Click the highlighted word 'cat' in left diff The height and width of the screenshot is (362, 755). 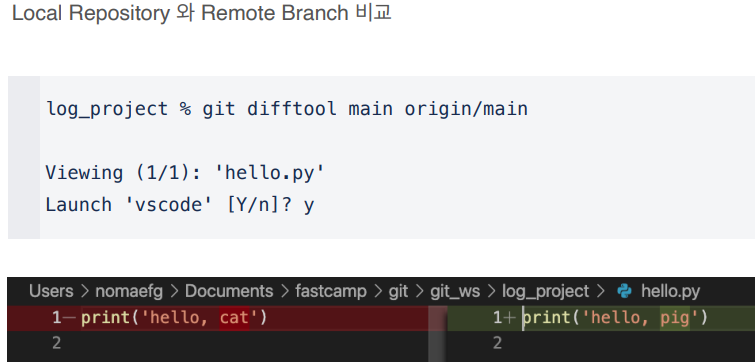click(234, 318)
